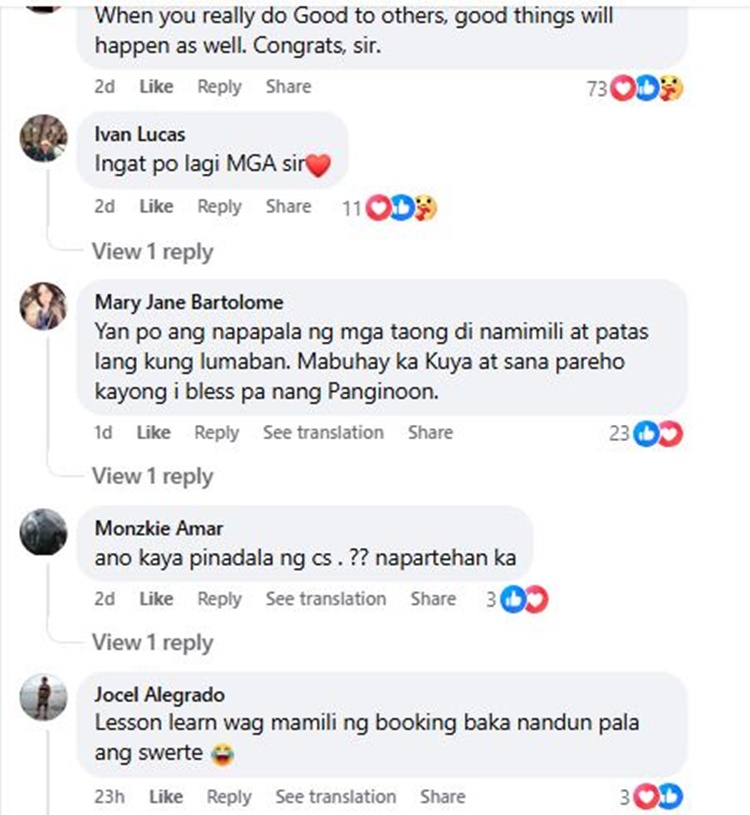Expand View 1 reply under Monzkie Amar
Image resolution: width=750 pixels, height=815 pixels.
153,643
